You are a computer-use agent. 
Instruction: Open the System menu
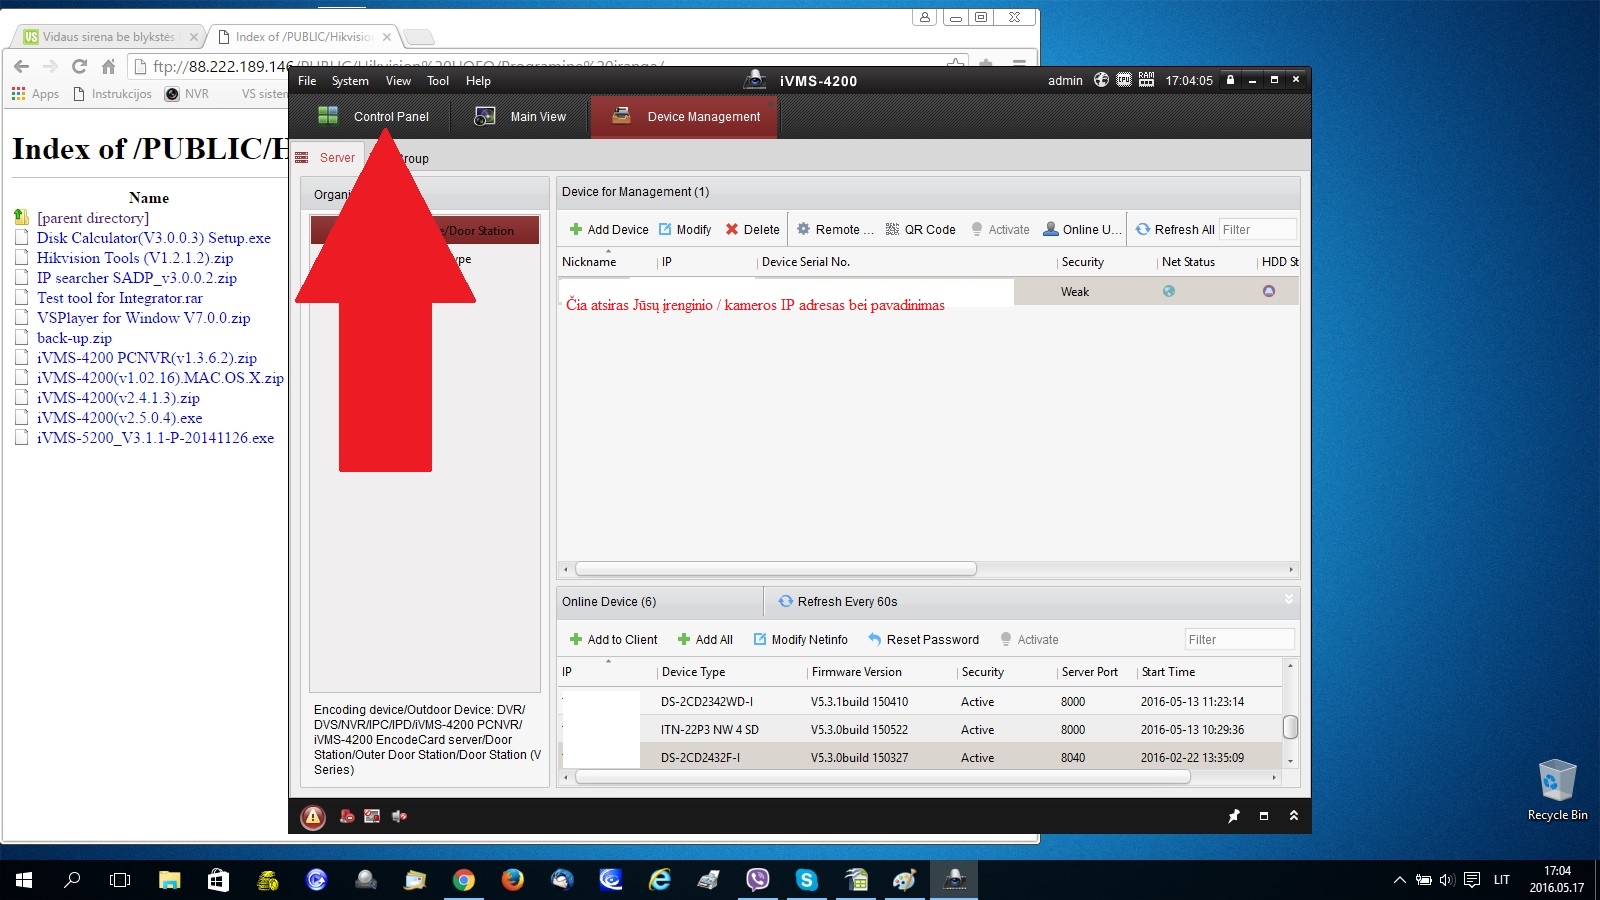pos(350,81)
